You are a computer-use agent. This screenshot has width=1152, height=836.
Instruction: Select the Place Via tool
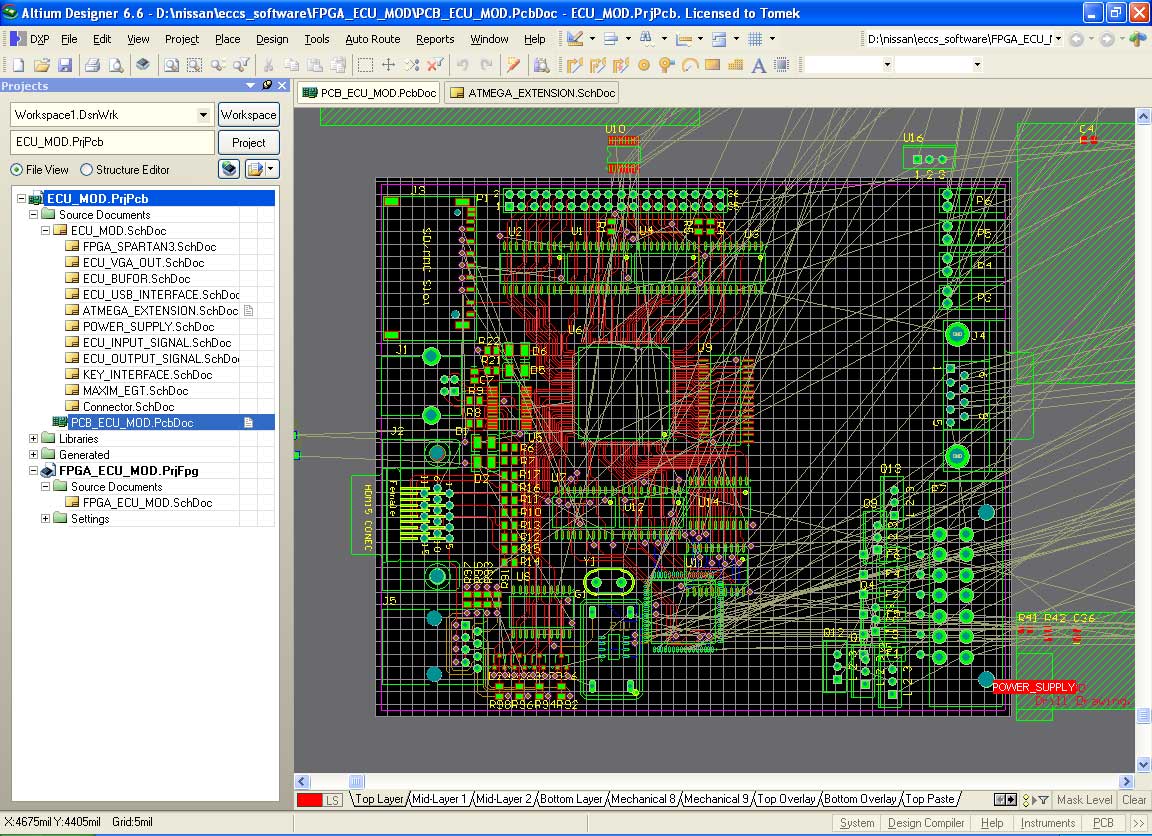[666, 65]
